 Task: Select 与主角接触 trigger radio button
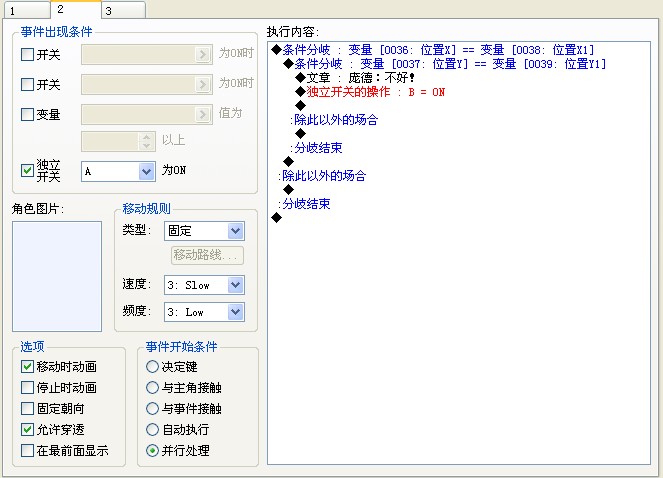pyautogui.click(x=152, y=387)
